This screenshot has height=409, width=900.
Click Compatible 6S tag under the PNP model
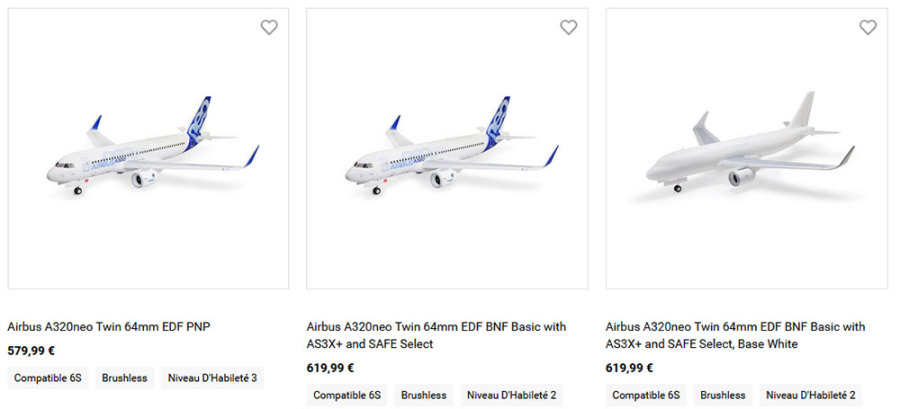(x=47, y=378)
